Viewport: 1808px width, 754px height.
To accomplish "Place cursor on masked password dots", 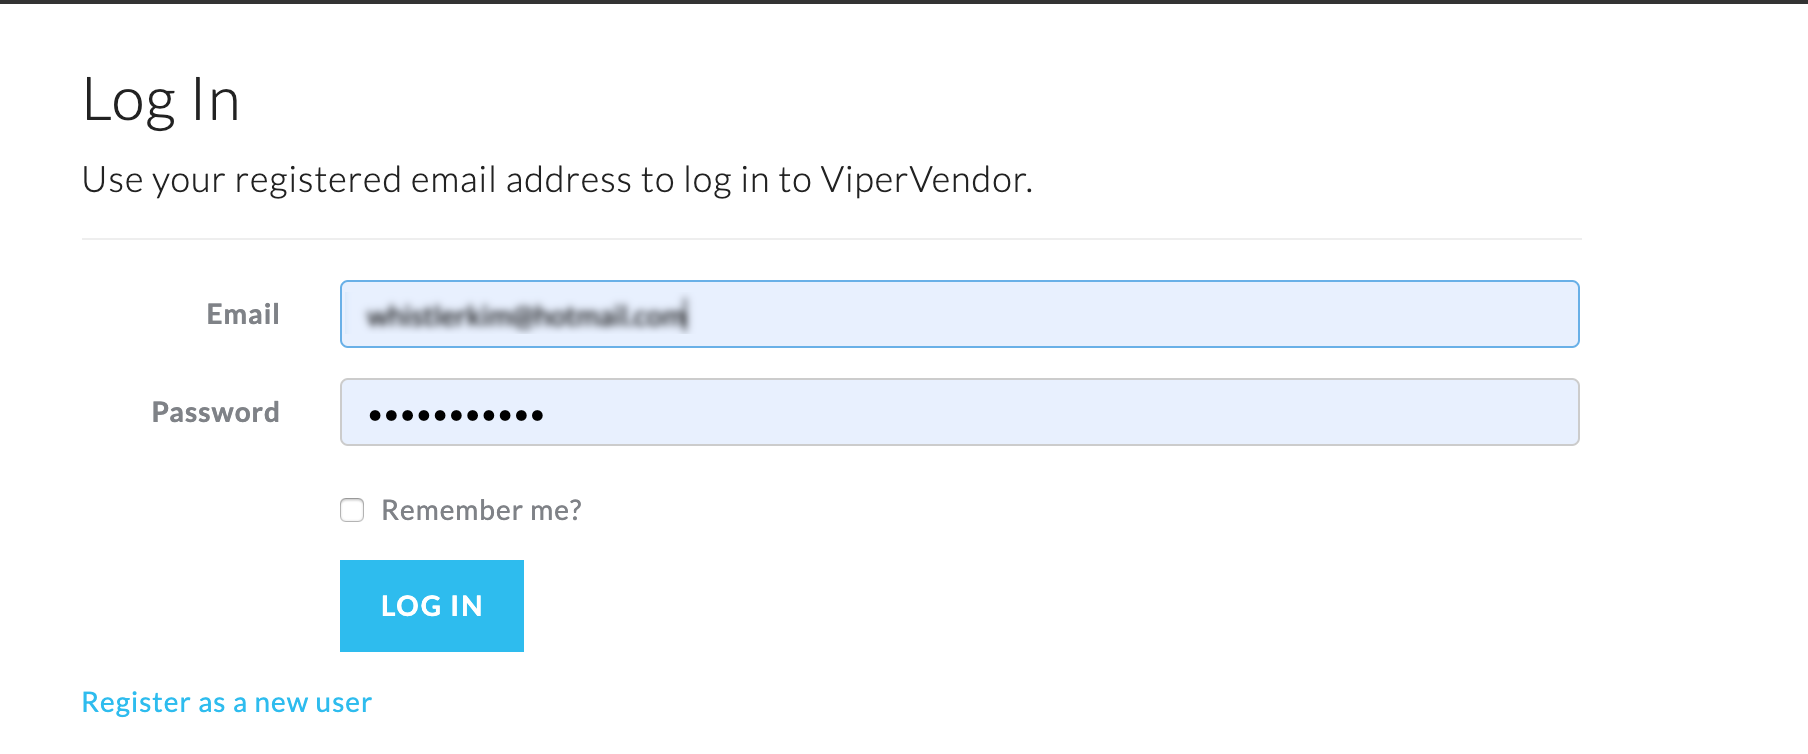I will [x=456, y=415].
